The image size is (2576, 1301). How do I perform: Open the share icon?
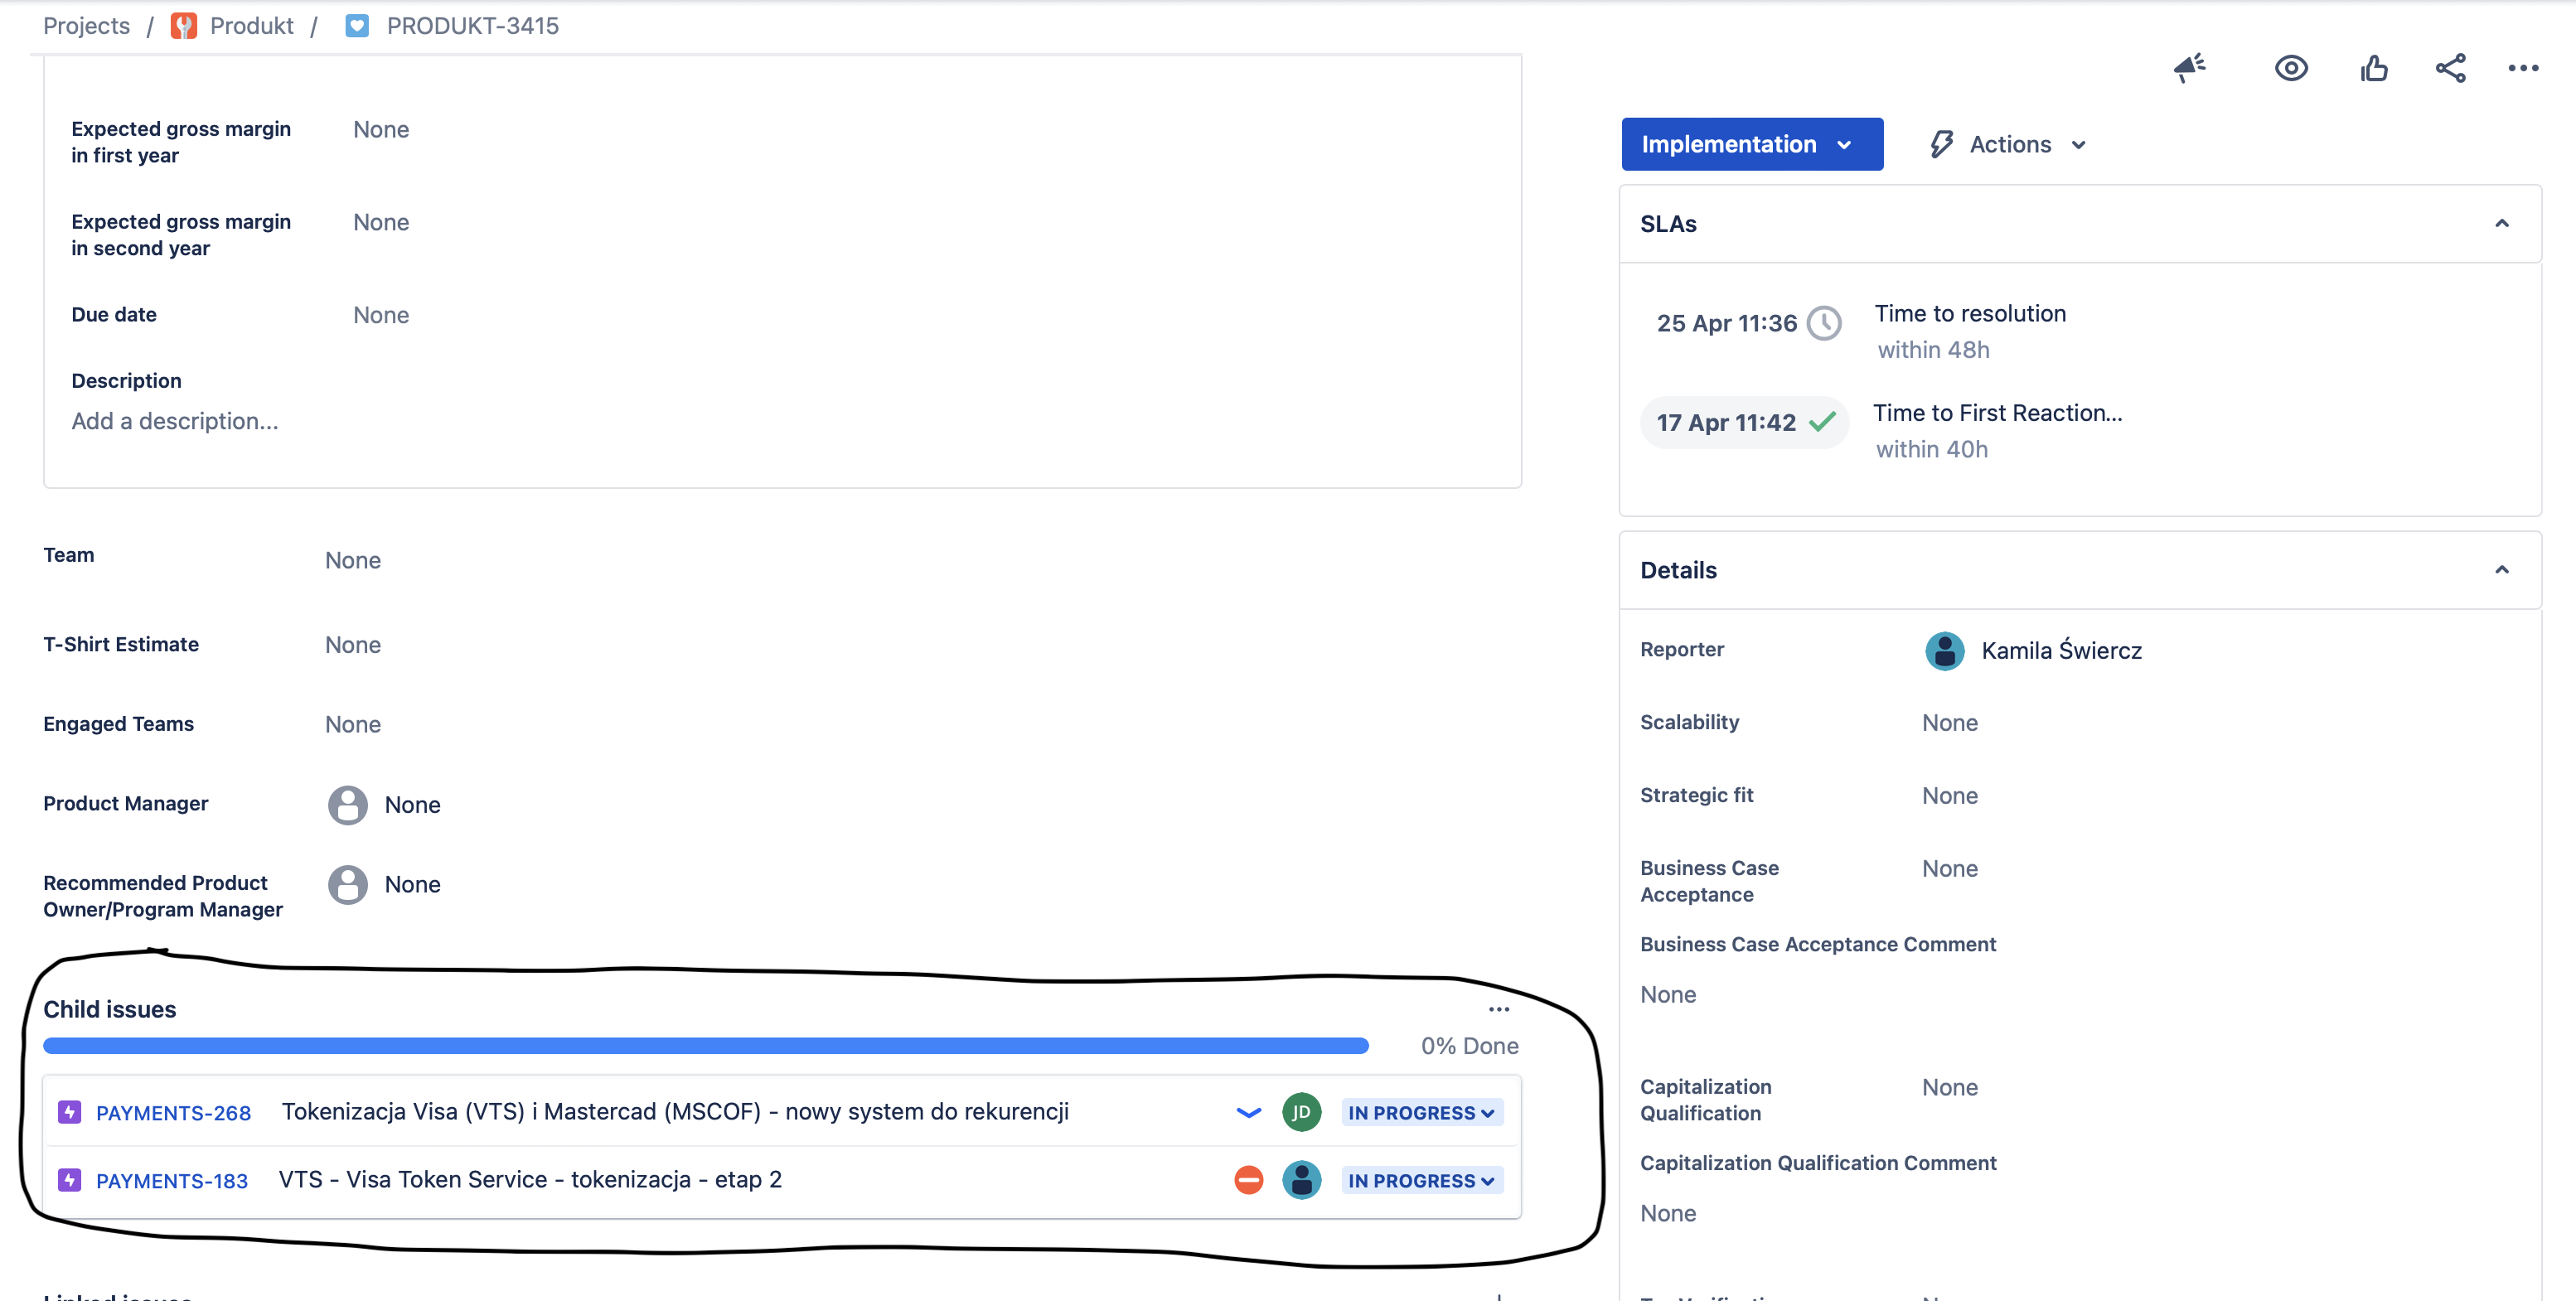[2449, 68]
